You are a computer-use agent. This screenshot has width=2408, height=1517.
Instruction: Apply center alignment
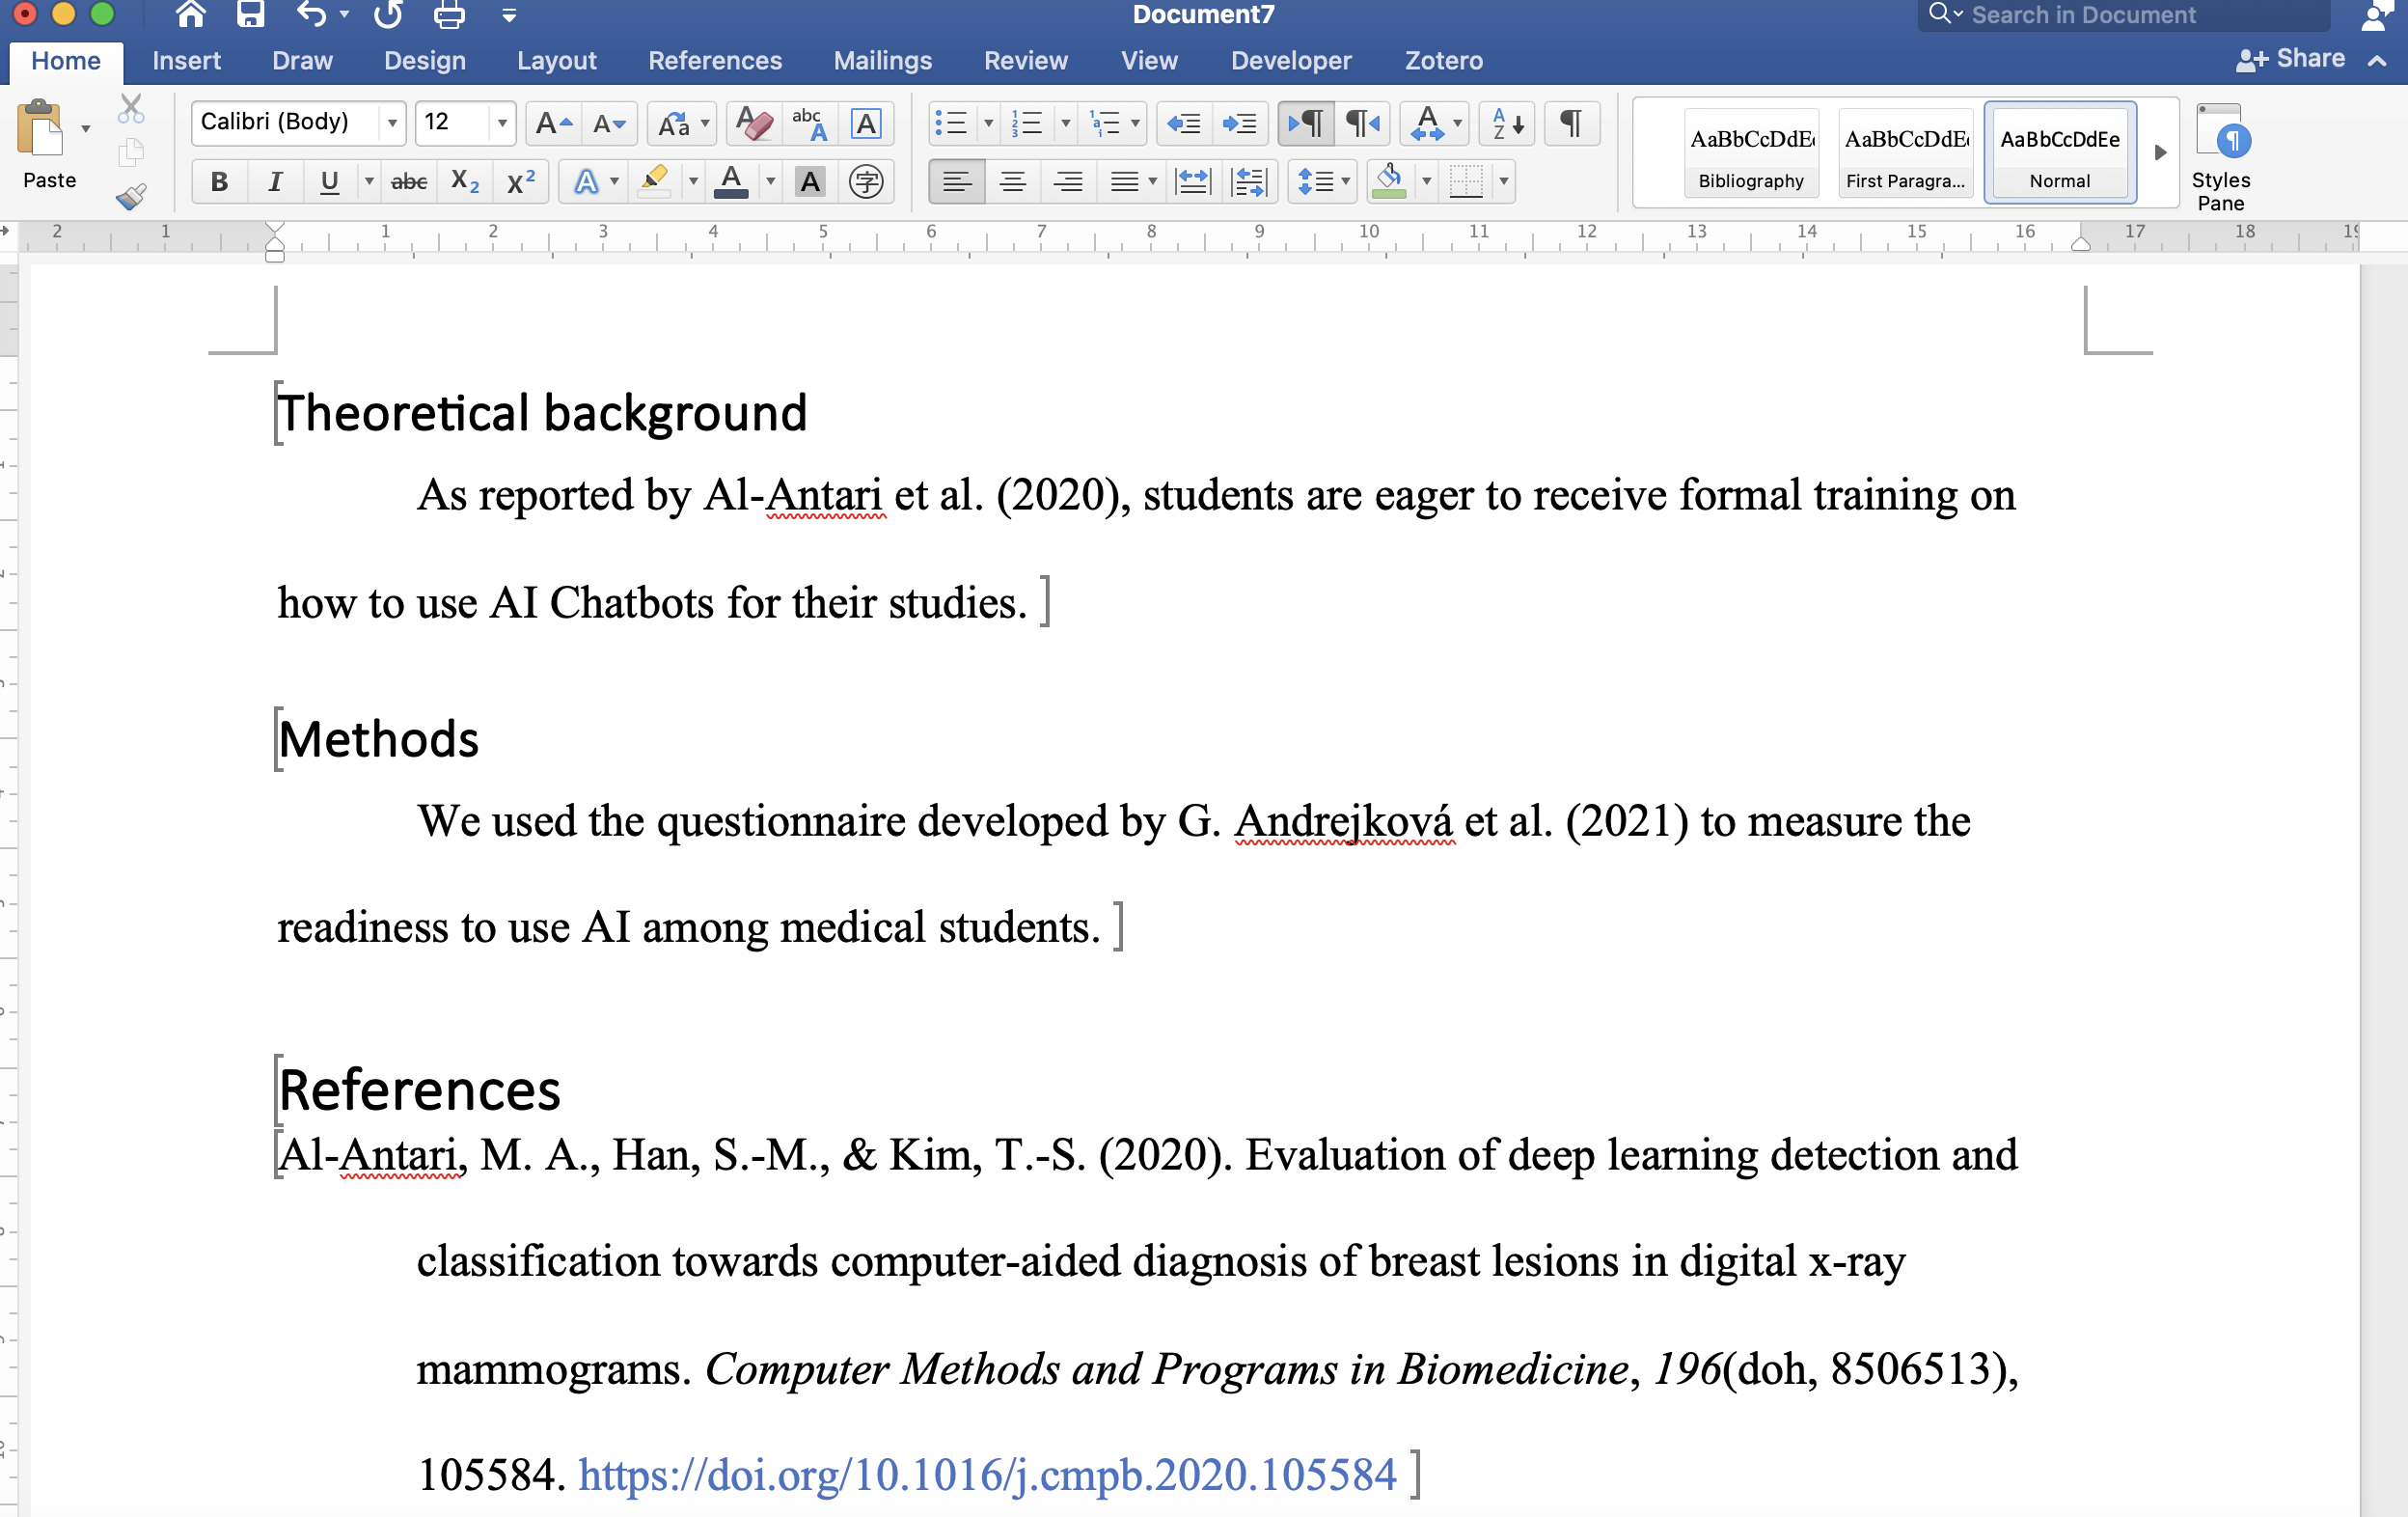pos(1013,181)
